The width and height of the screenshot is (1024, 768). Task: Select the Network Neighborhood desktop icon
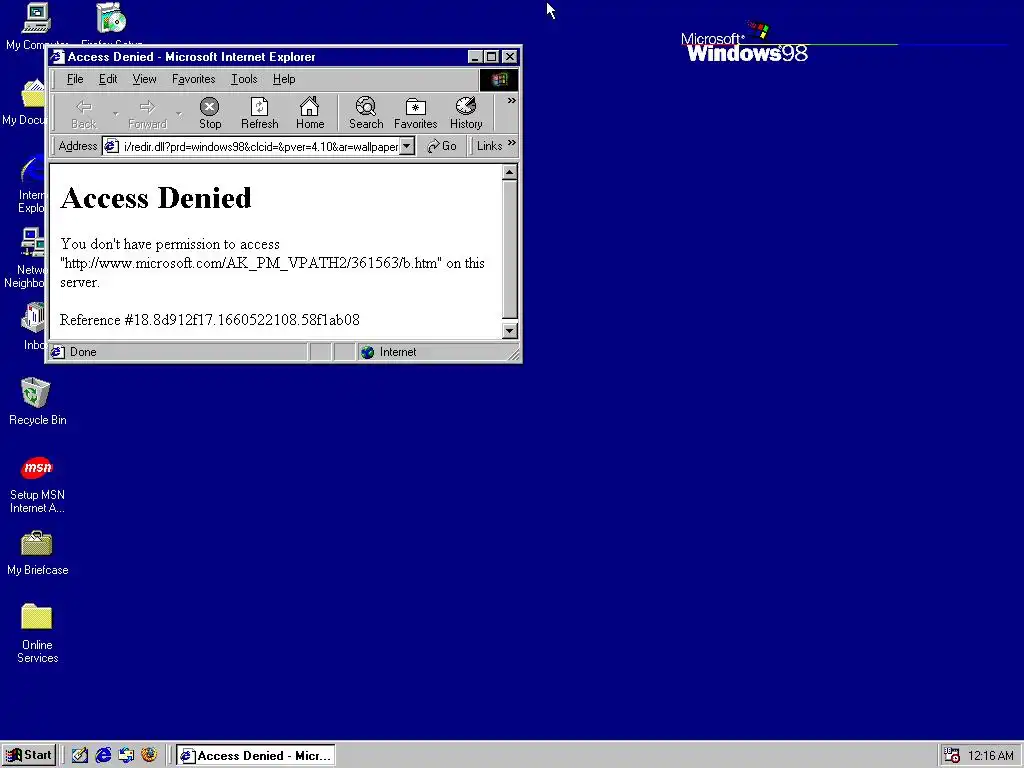26,258
